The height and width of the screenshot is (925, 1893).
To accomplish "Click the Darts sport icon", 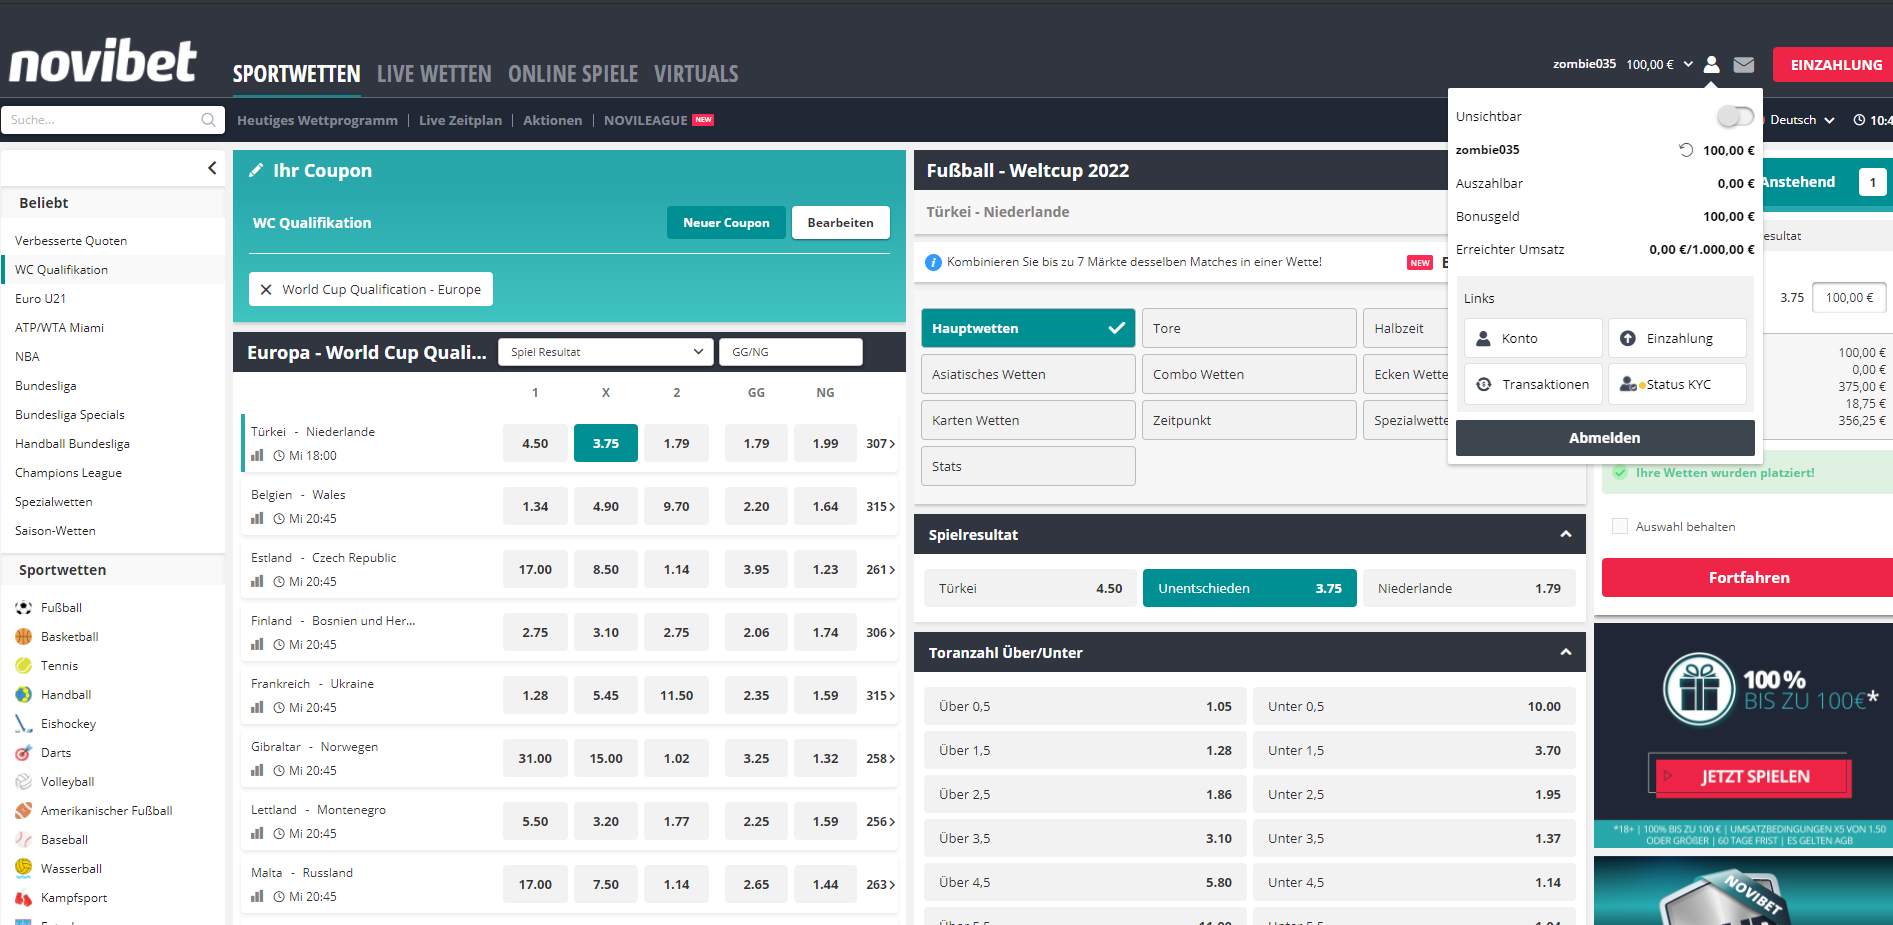I will [x=24, y=752].
